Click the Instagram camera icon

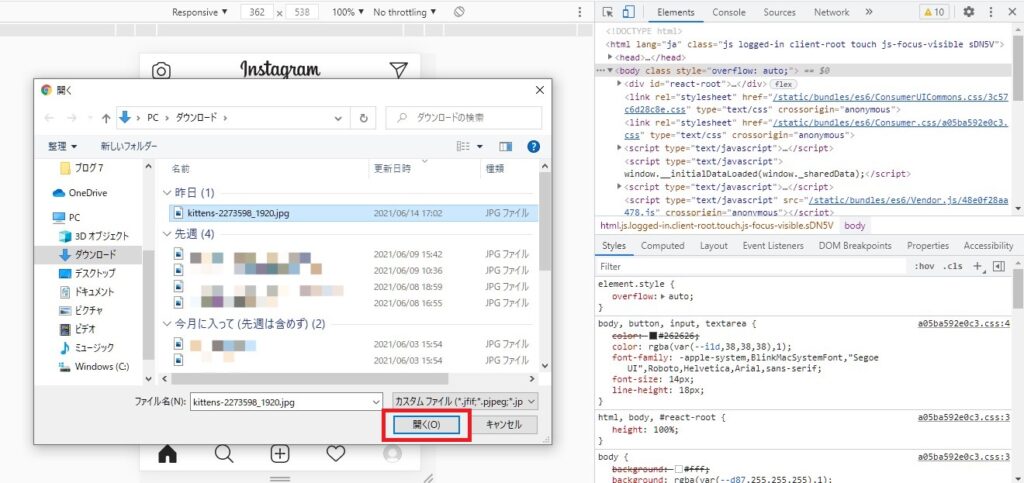[161, 70]
